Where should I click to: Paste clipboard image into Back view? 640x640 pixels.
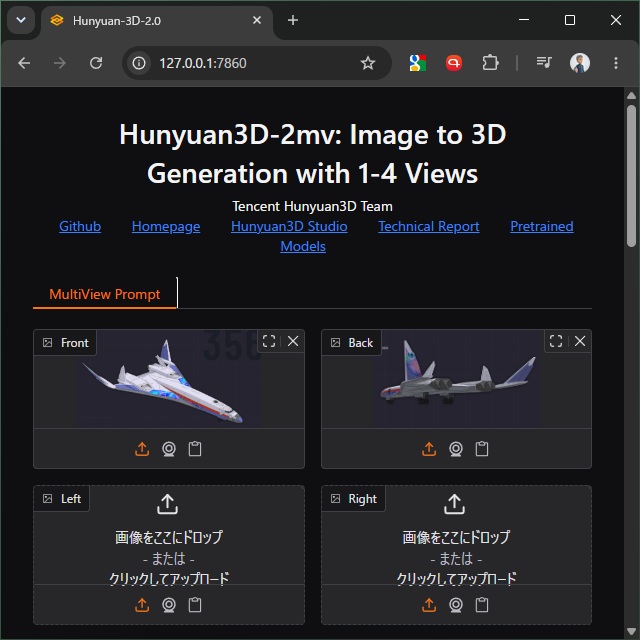click(482, 449)
